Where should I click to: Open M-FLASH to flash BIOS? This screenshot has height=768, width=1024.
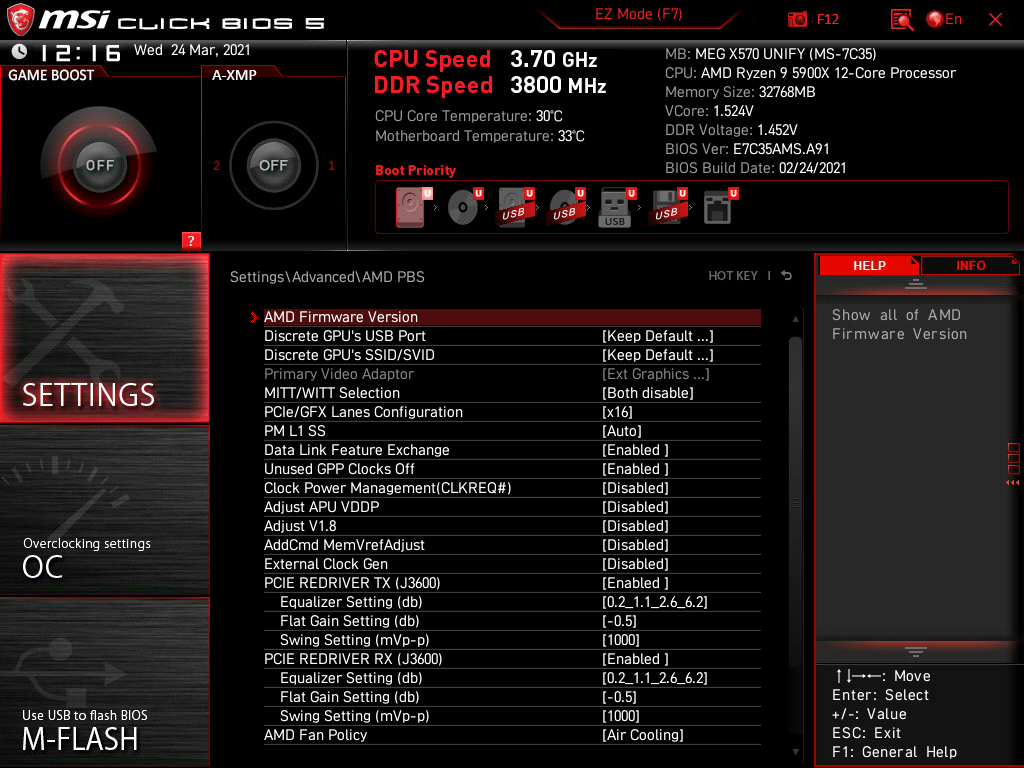point(104,682)
